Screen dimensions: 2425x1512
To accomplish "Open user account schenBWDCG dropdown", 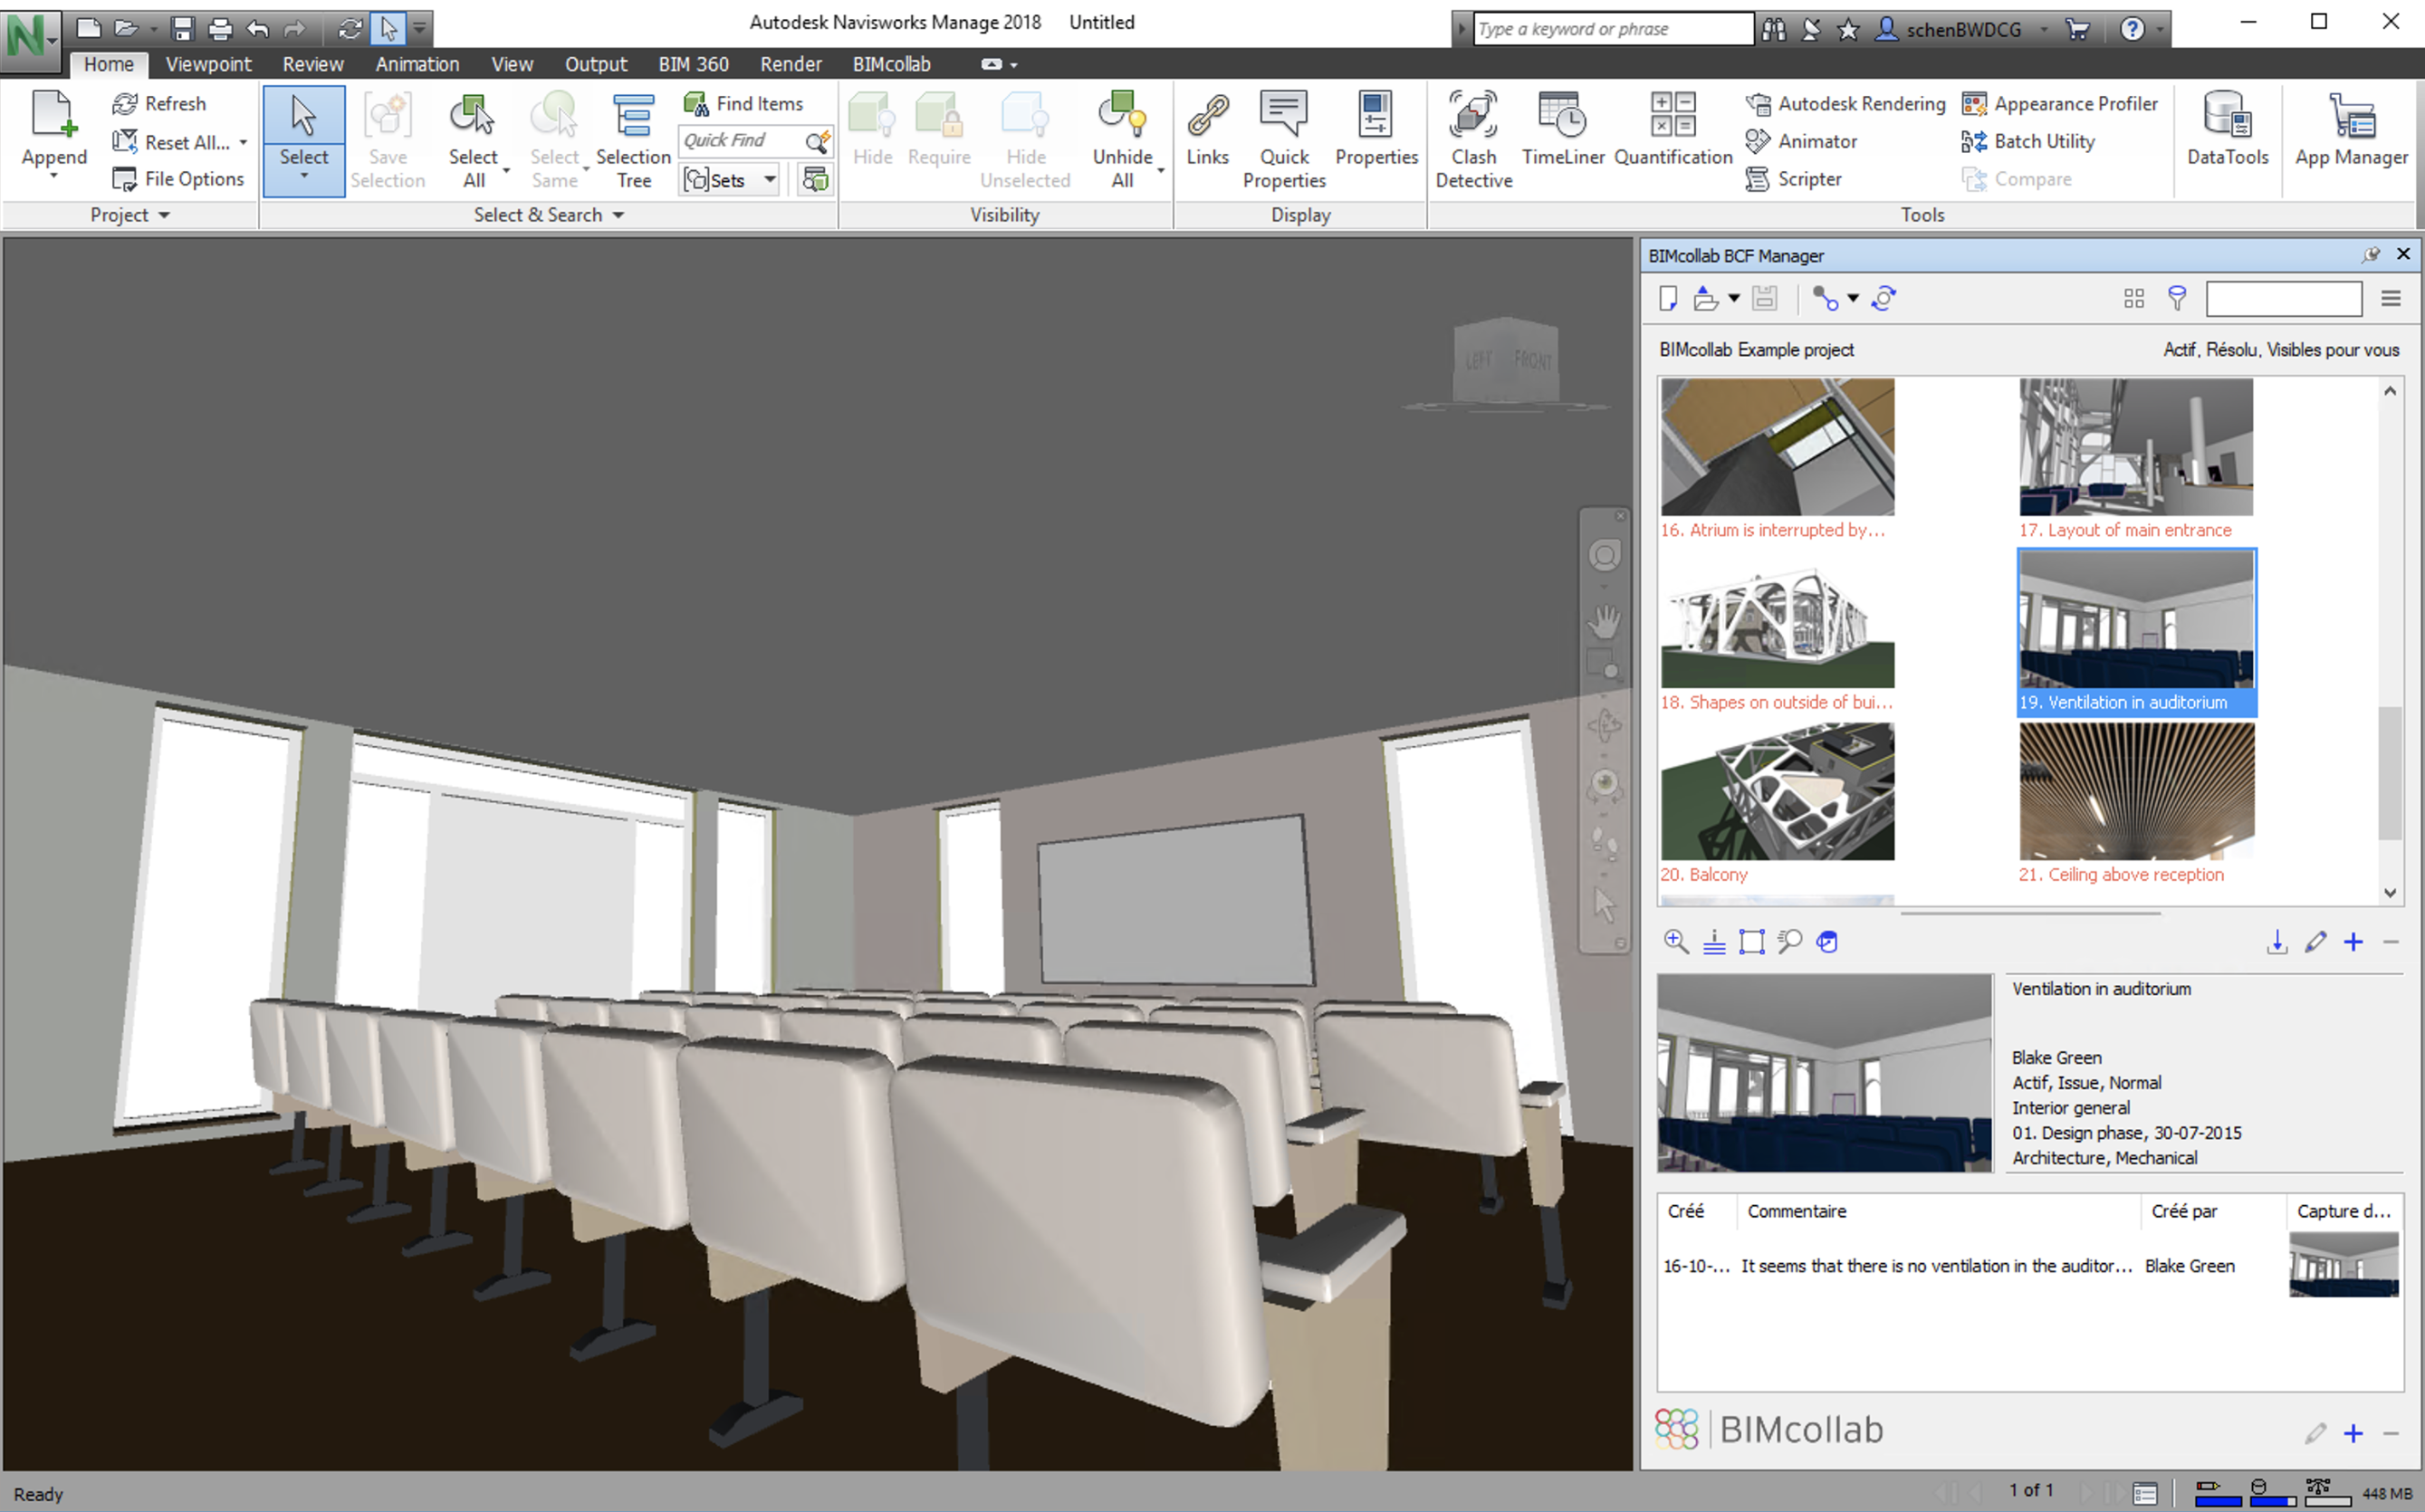I will point(2044,29).
